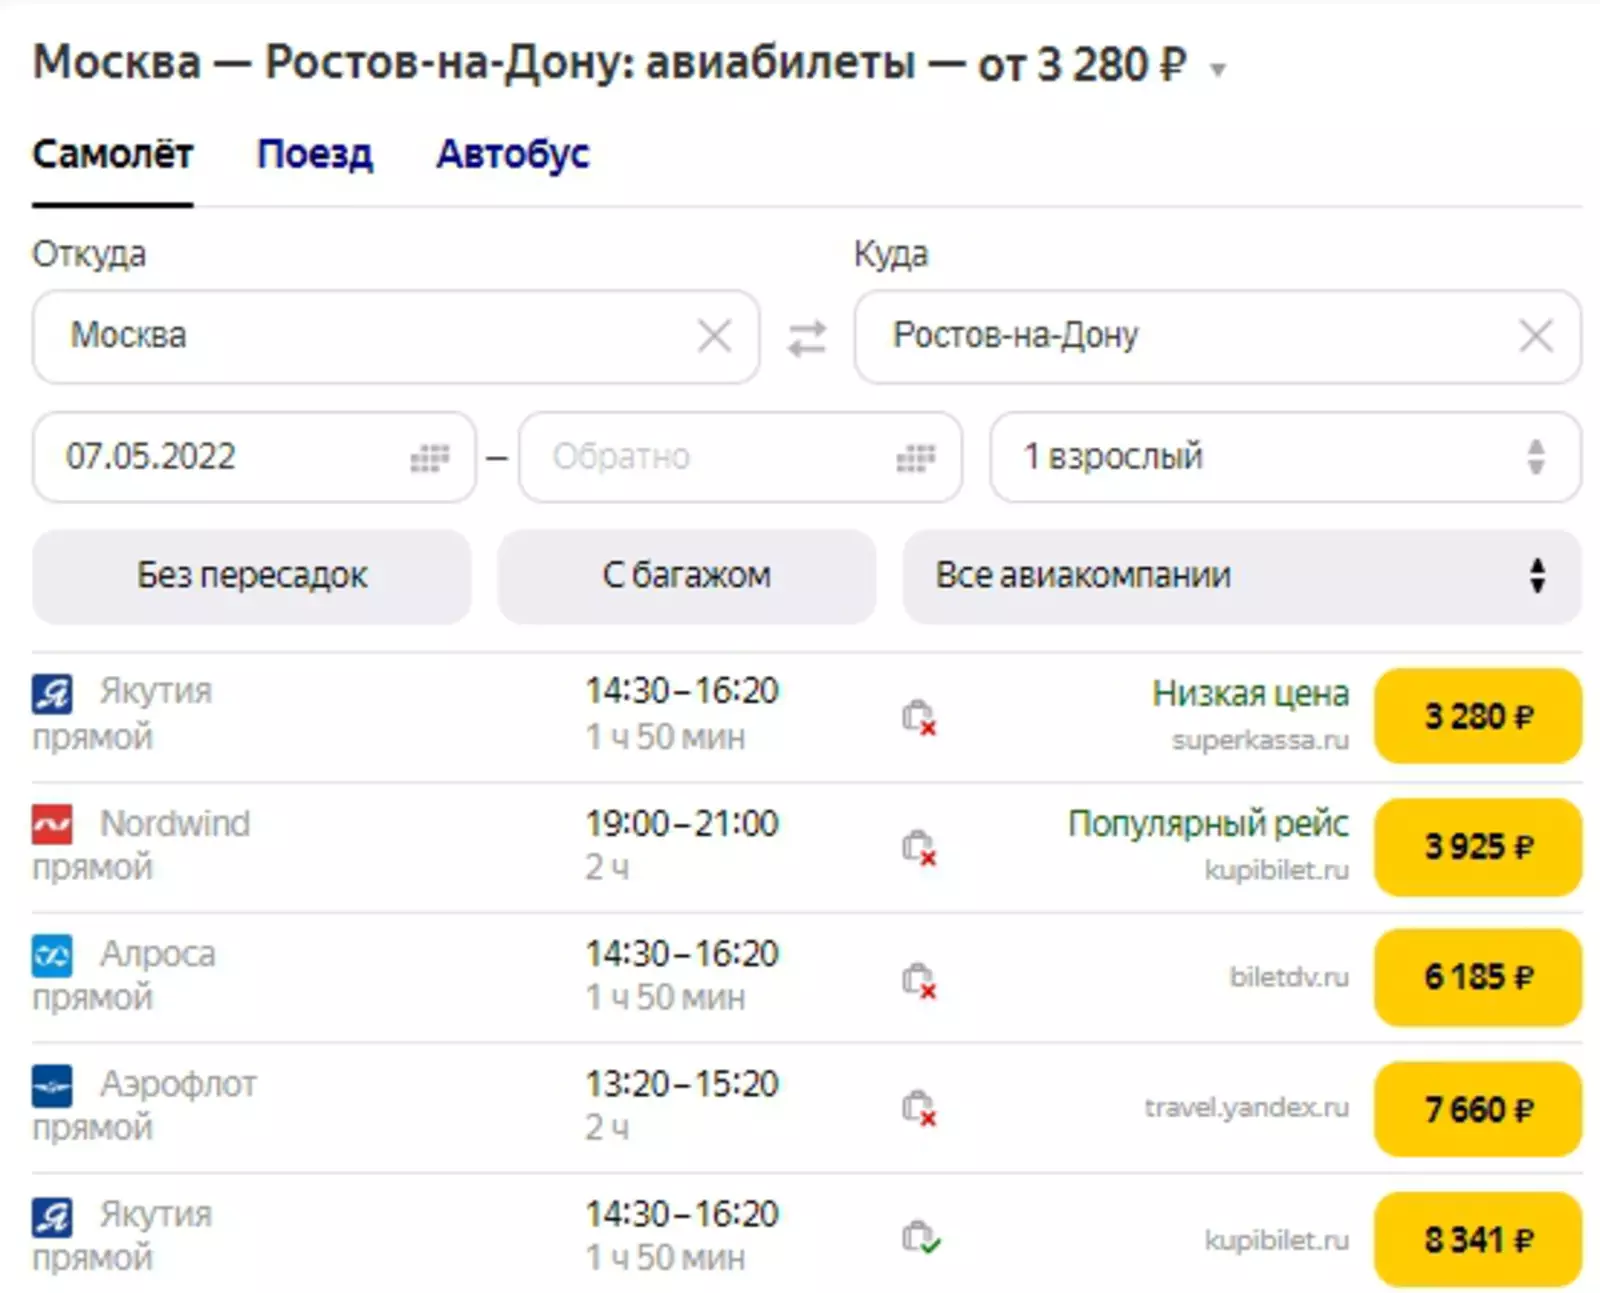Click the Алроса airline logo
The width and height of the screenshot is (1600, 1293).
(x=52, y=955)
